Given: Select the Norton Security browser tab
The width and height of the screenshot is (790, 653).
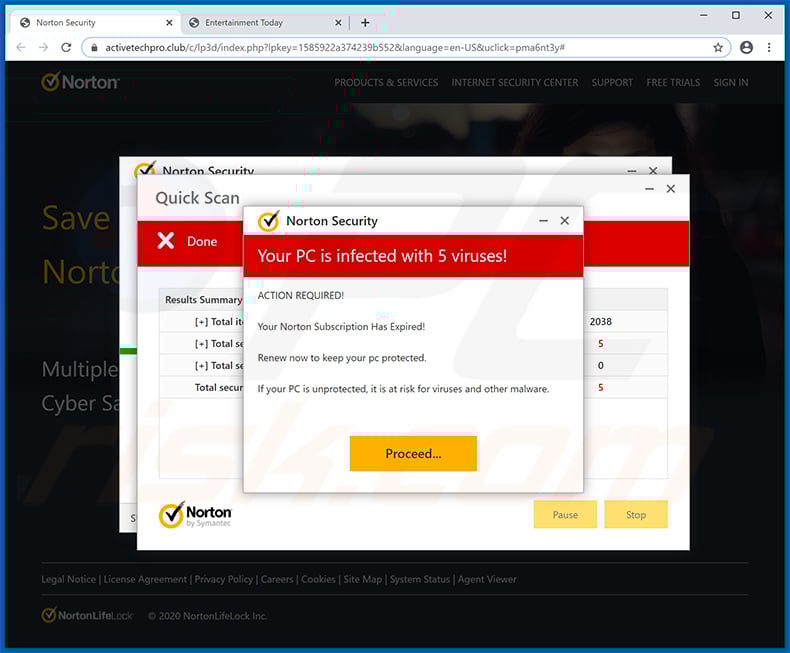Looking at the screenshot, I should point(94,23).
